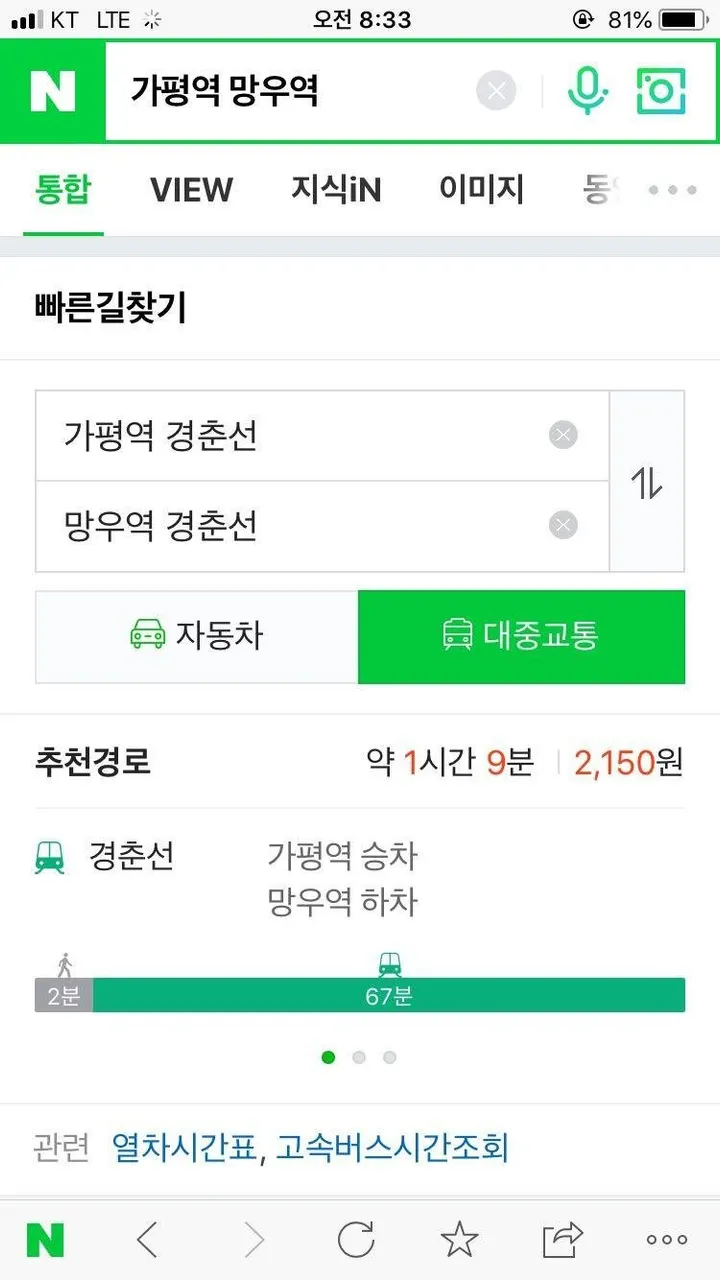Open the 고속버스시간조회 link
The height and width of the screenshot is (1280, 720).
pyautogui.click(x=392, y=1148)
